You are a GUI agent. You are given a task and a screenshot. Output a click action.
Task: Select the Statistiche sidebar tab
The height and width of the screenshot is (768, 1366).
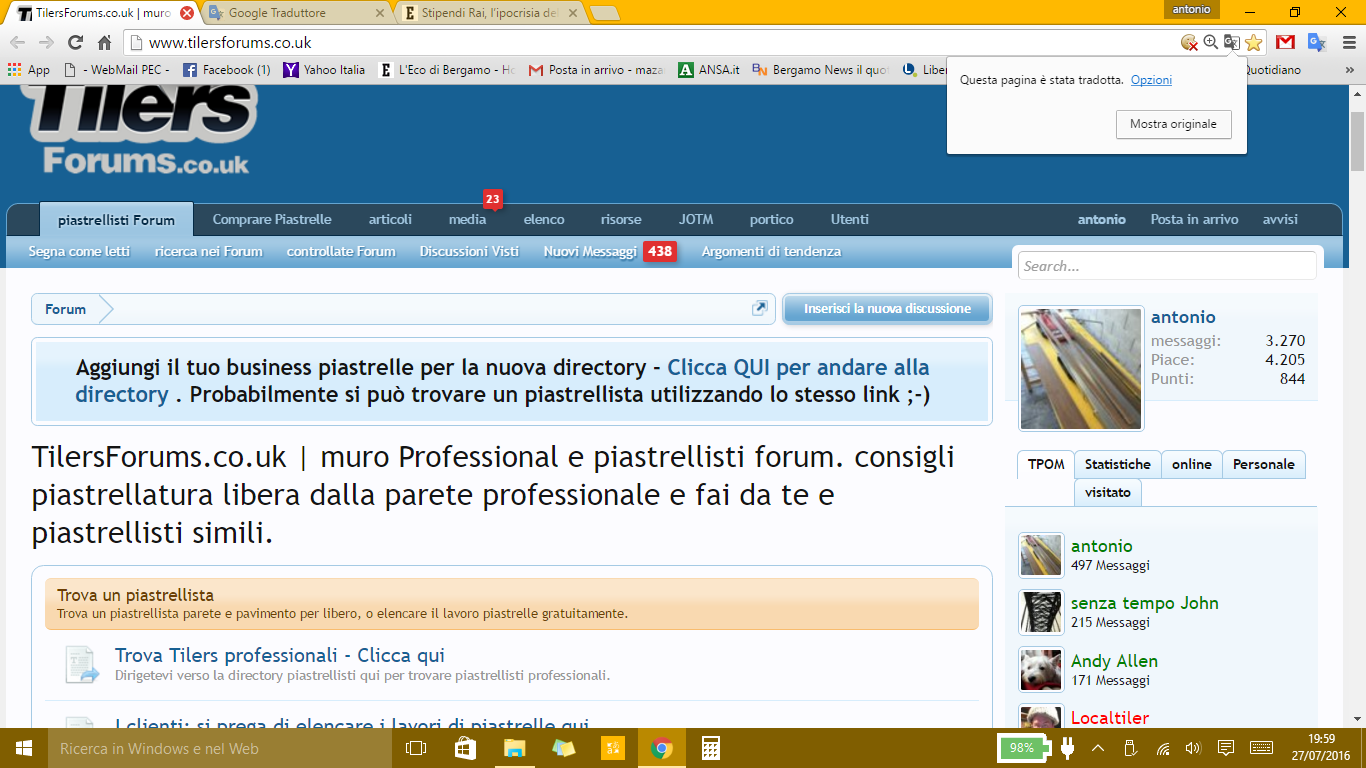[1118, 464]
